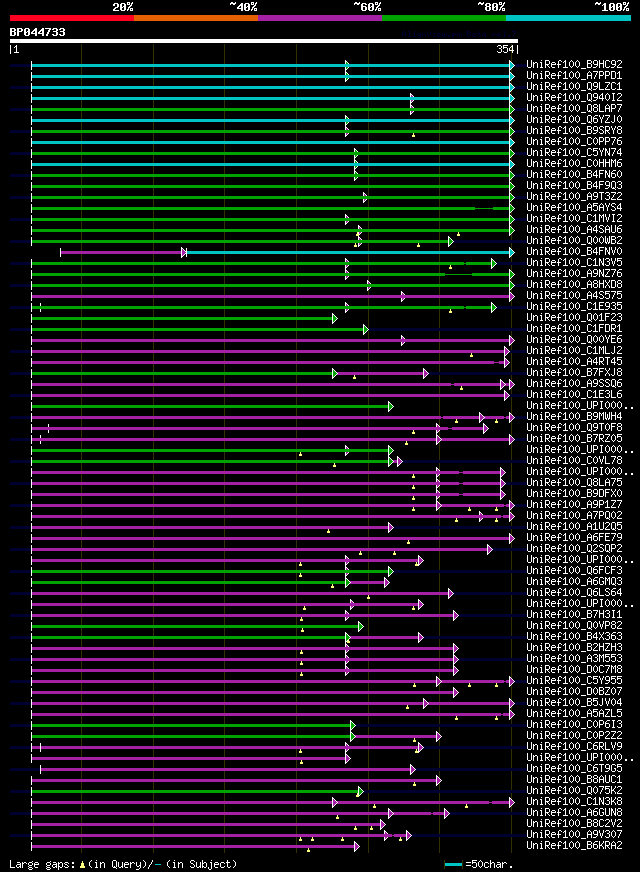Click the 354 query end position label
Image resolution: width=640 pixels, height=872 pixels.
pos(505,49)
